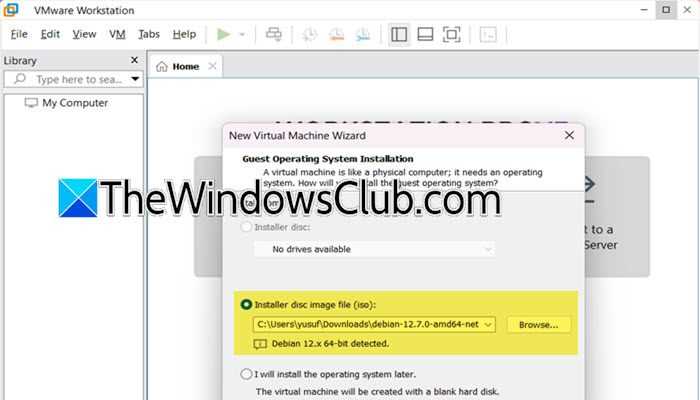Click the Revert to Snapshot icon
Screen dimensions: 700x400
coord(336,34)
